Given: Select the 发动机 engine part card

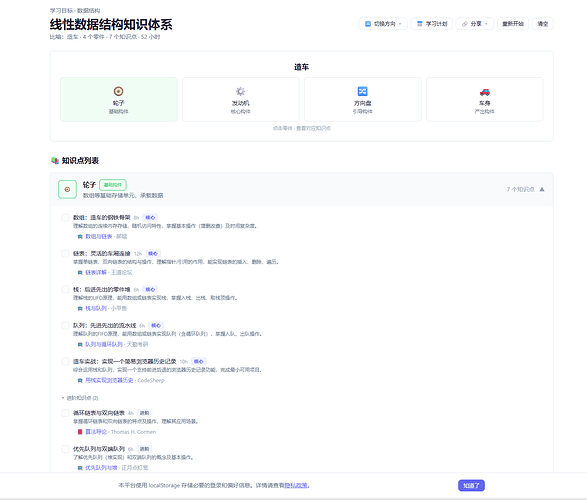Looking at the screenshot, I should click(x=241, y=99).
